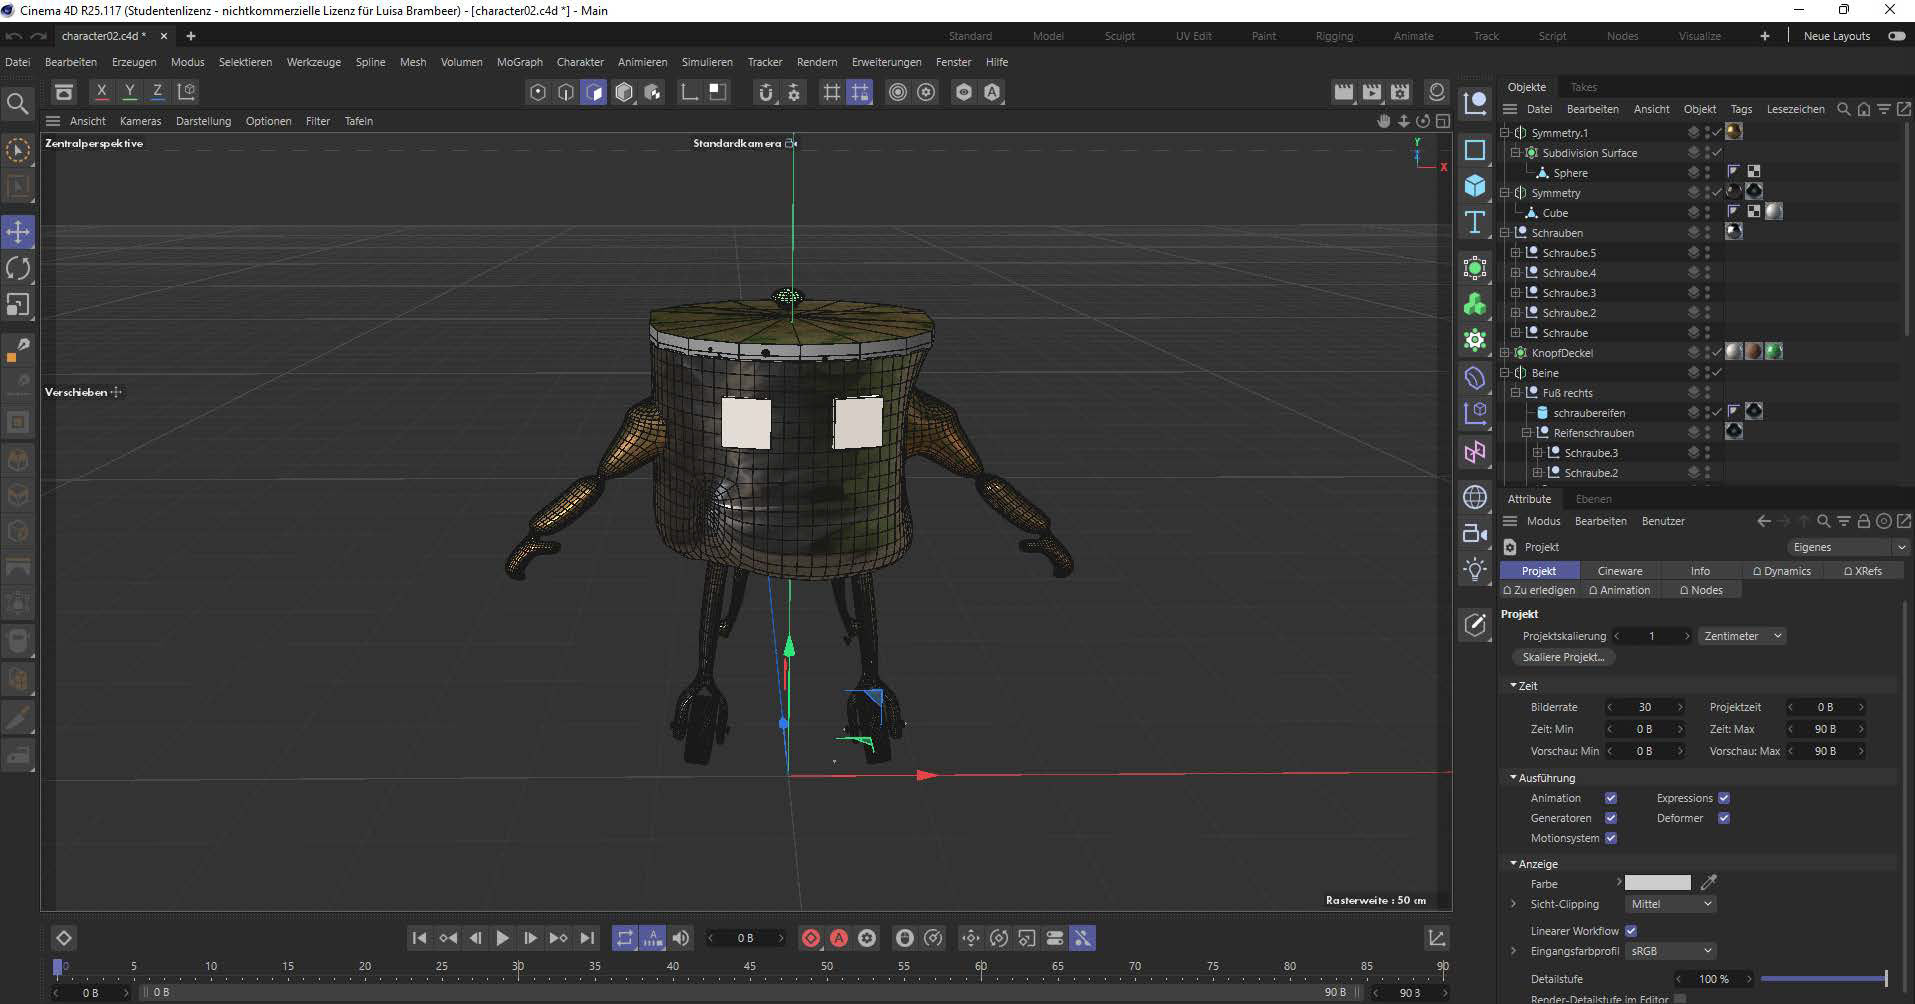Click the eyedropper beside Farbe color
Viewport: 1915px width, 1004px height.
[1709, 882]
